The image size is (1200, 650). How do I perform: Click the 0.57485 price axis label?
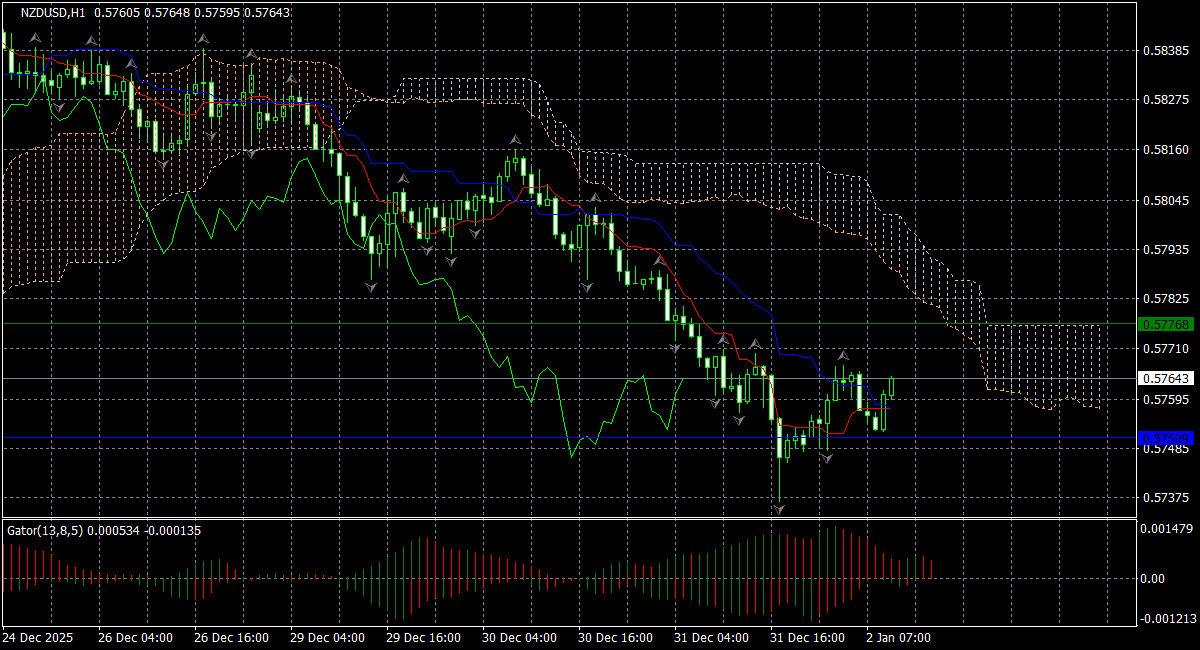[1165, 449]
